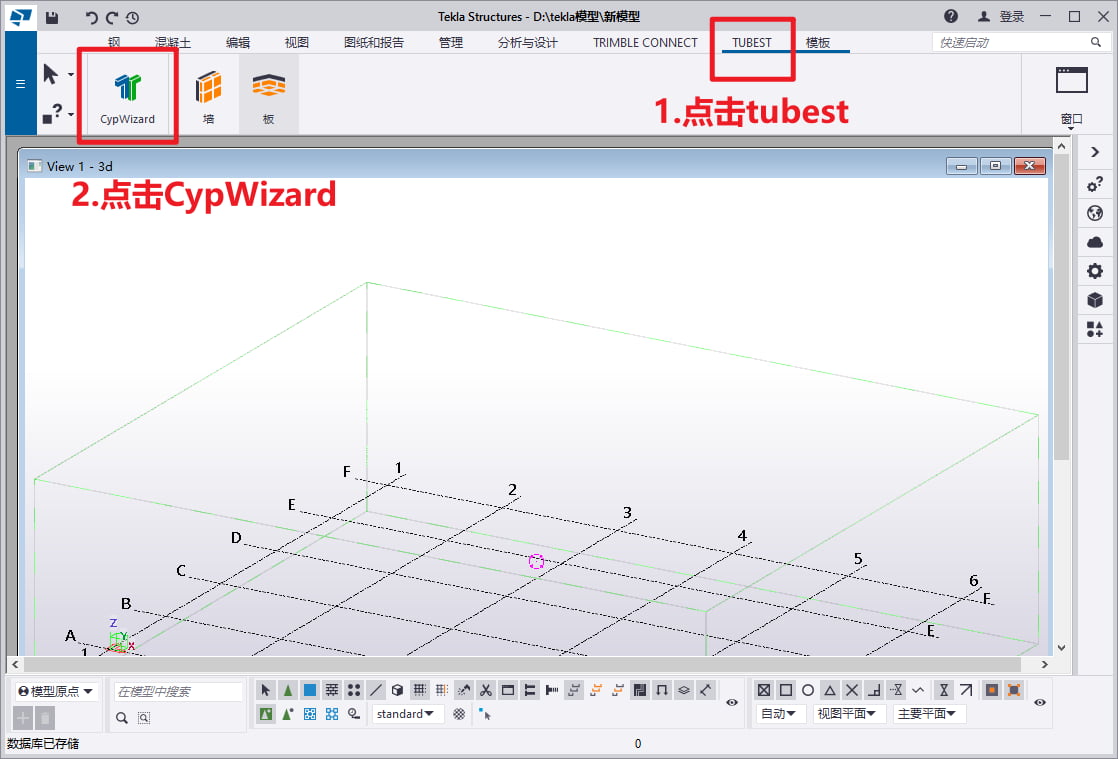Open the Tekla help question mark
The height and width of the screenshot is (759, 1118).
coord(950,16)
